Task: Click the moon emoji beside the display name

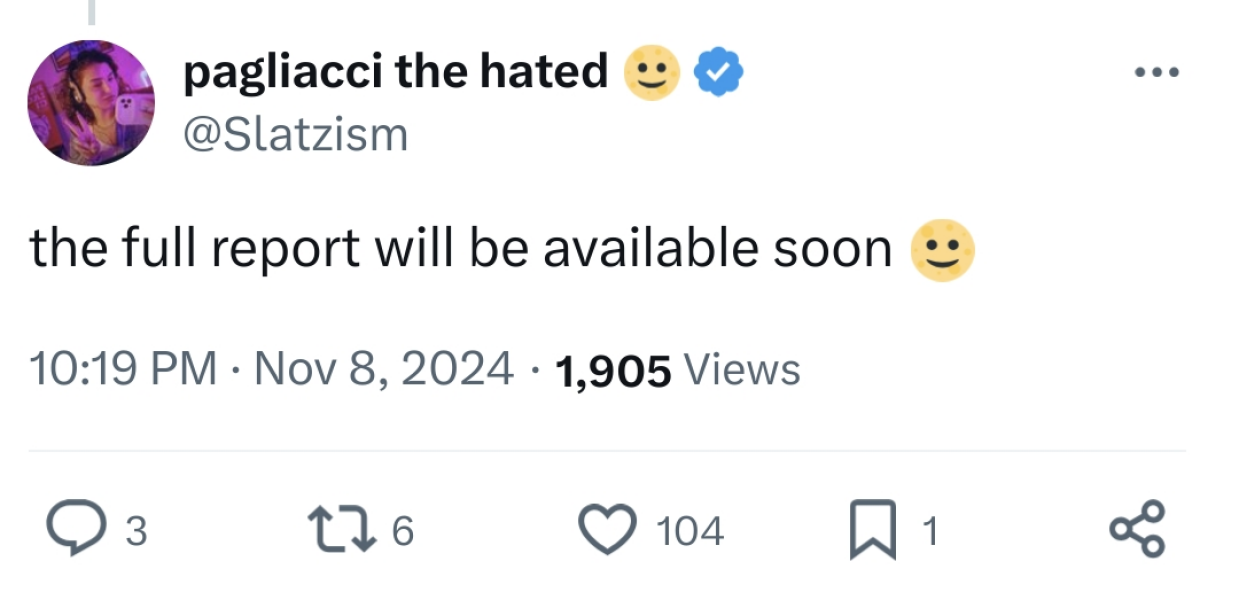Action: [x=652, y=74]
